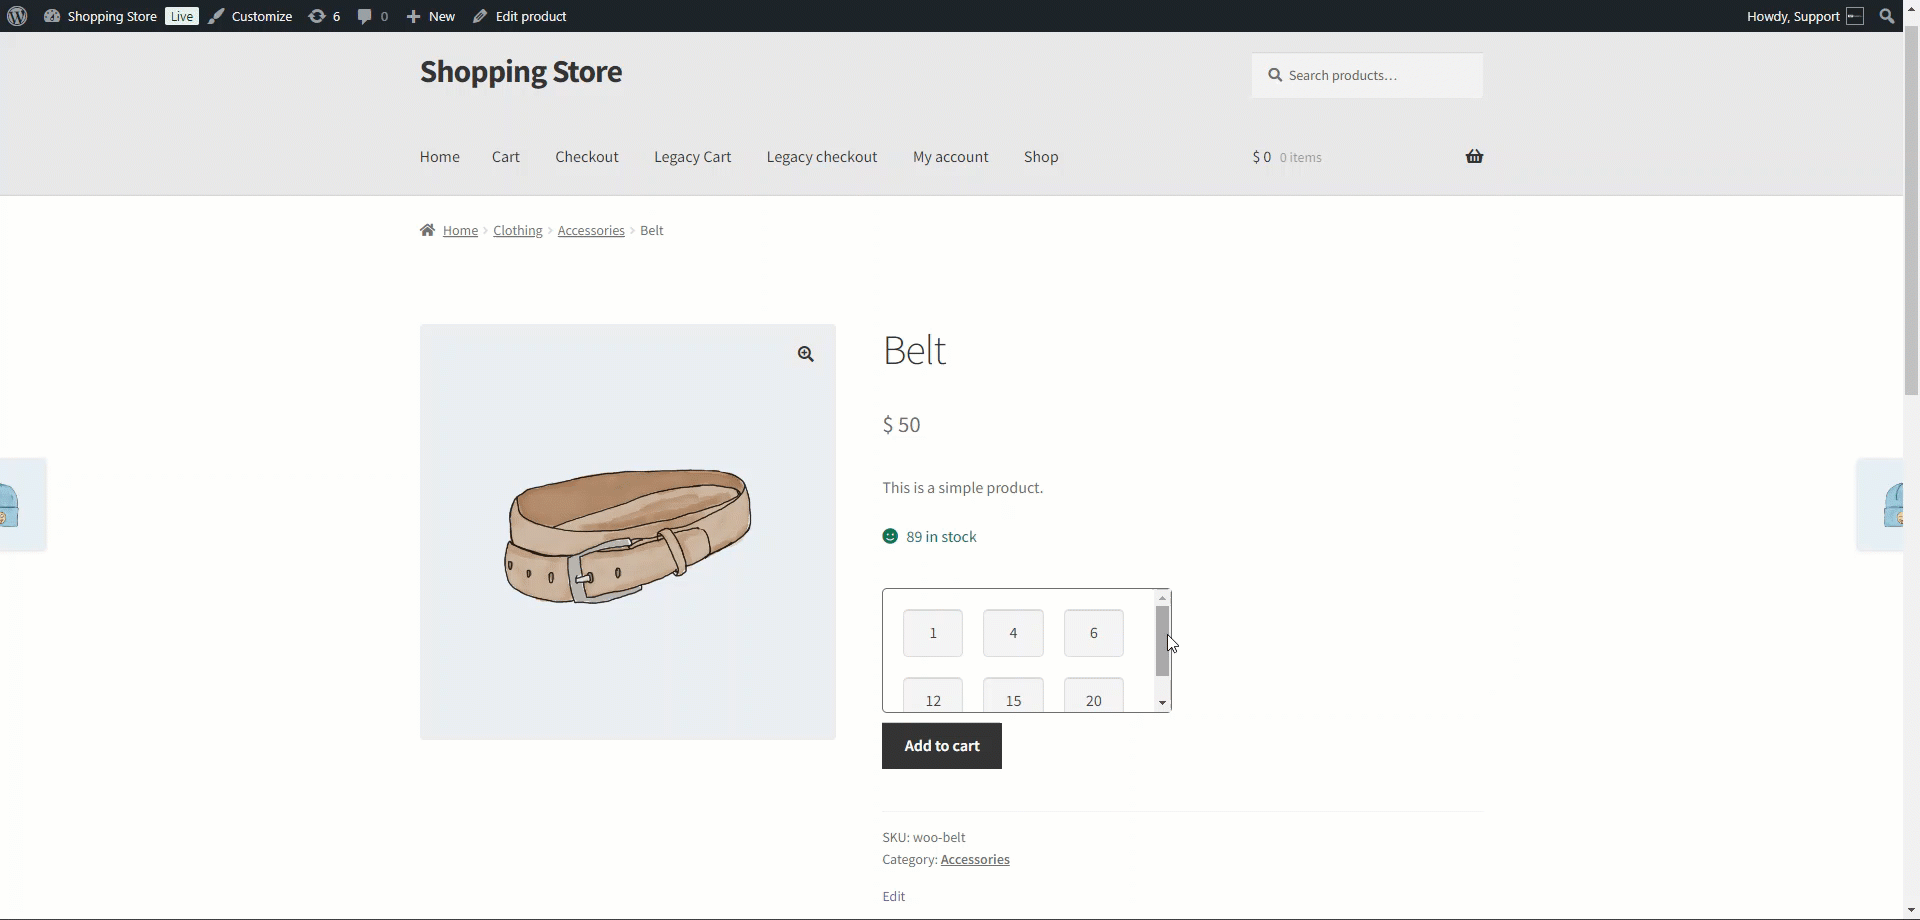The width and height of the screenshot is (1920, 920).
Task: Zoom the product image with magnifier icon
Action: click(x=805, y=354)
